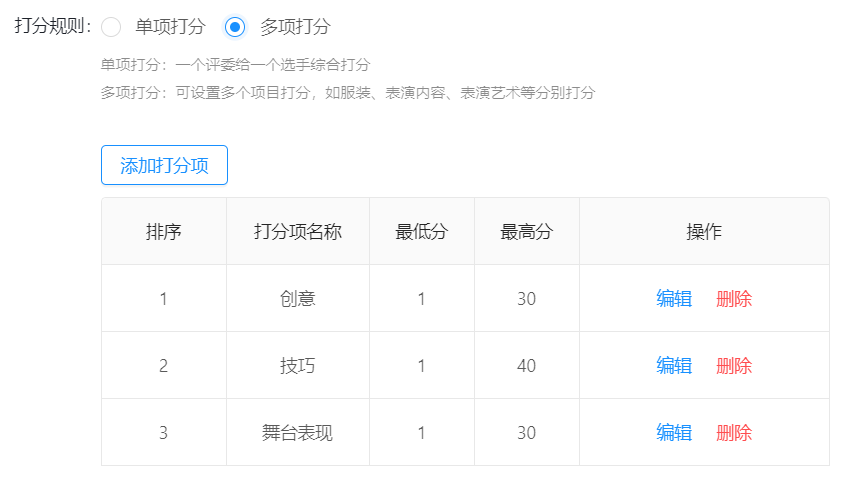Click the 最高分 column header
The height and width of the screenshot is (481, 847).
pyautogui.click(x=527, y=231)
